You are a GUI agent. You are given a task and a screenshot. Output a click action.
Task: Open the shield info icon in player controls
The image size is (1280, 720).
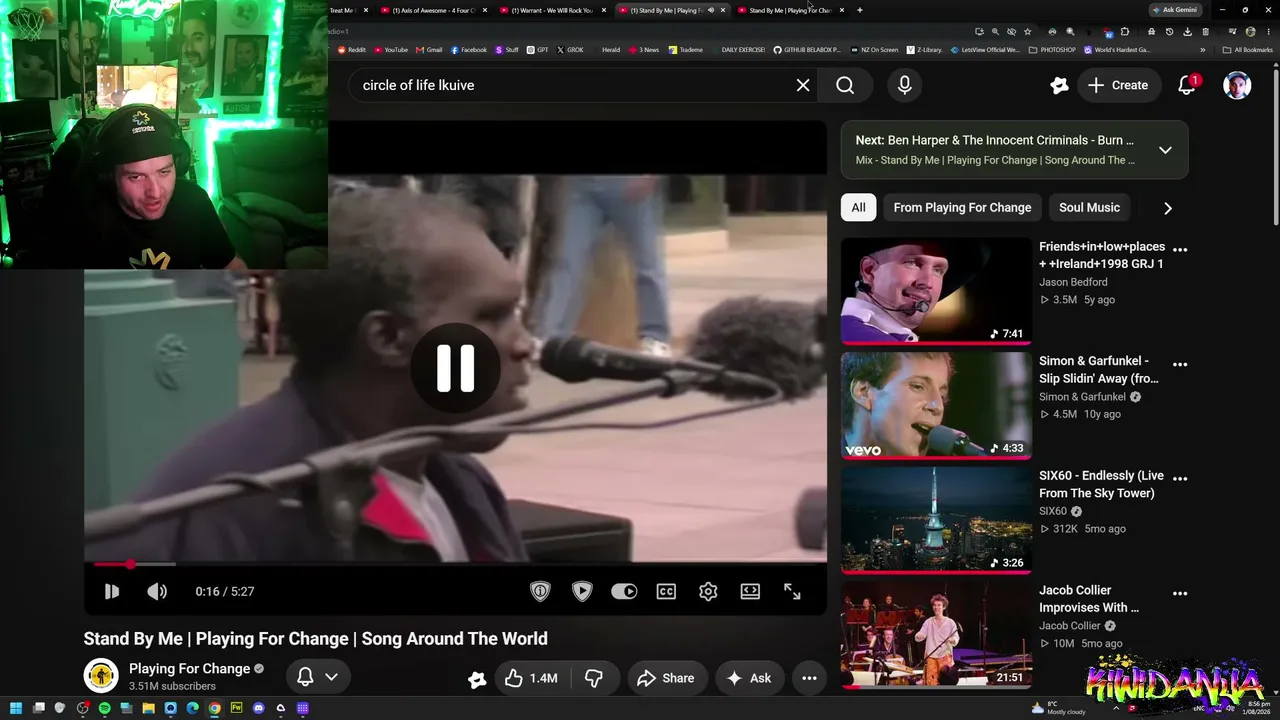click(x=540, y=591)
